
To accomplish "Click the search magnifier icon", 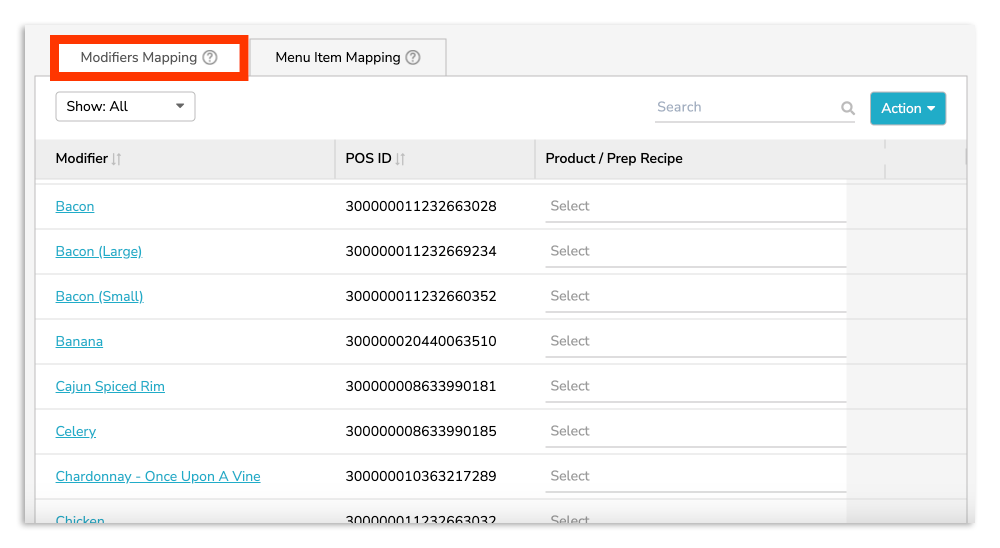I will [x=847, y=108].
